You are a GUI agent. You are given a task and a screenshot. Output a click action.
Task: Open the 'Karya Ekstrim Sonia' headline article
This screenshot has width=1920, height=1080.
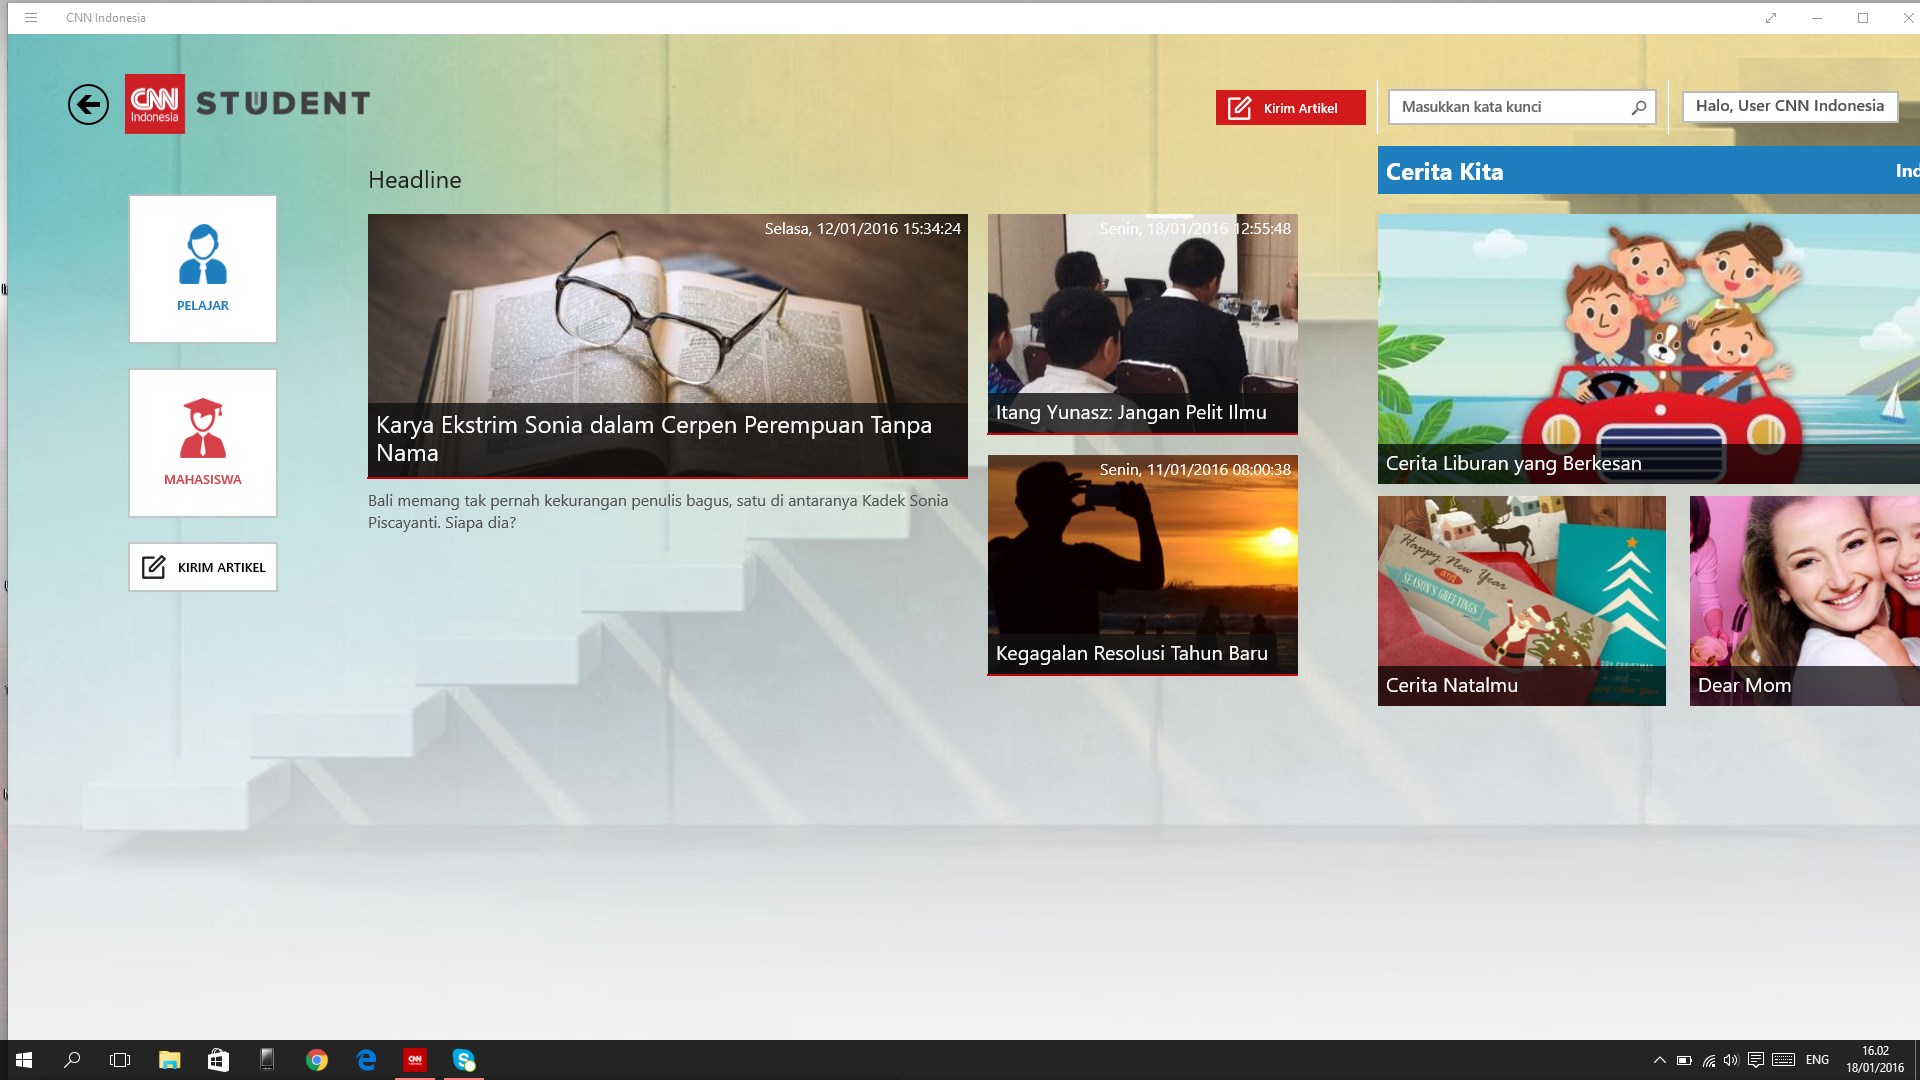pos(666,345)
